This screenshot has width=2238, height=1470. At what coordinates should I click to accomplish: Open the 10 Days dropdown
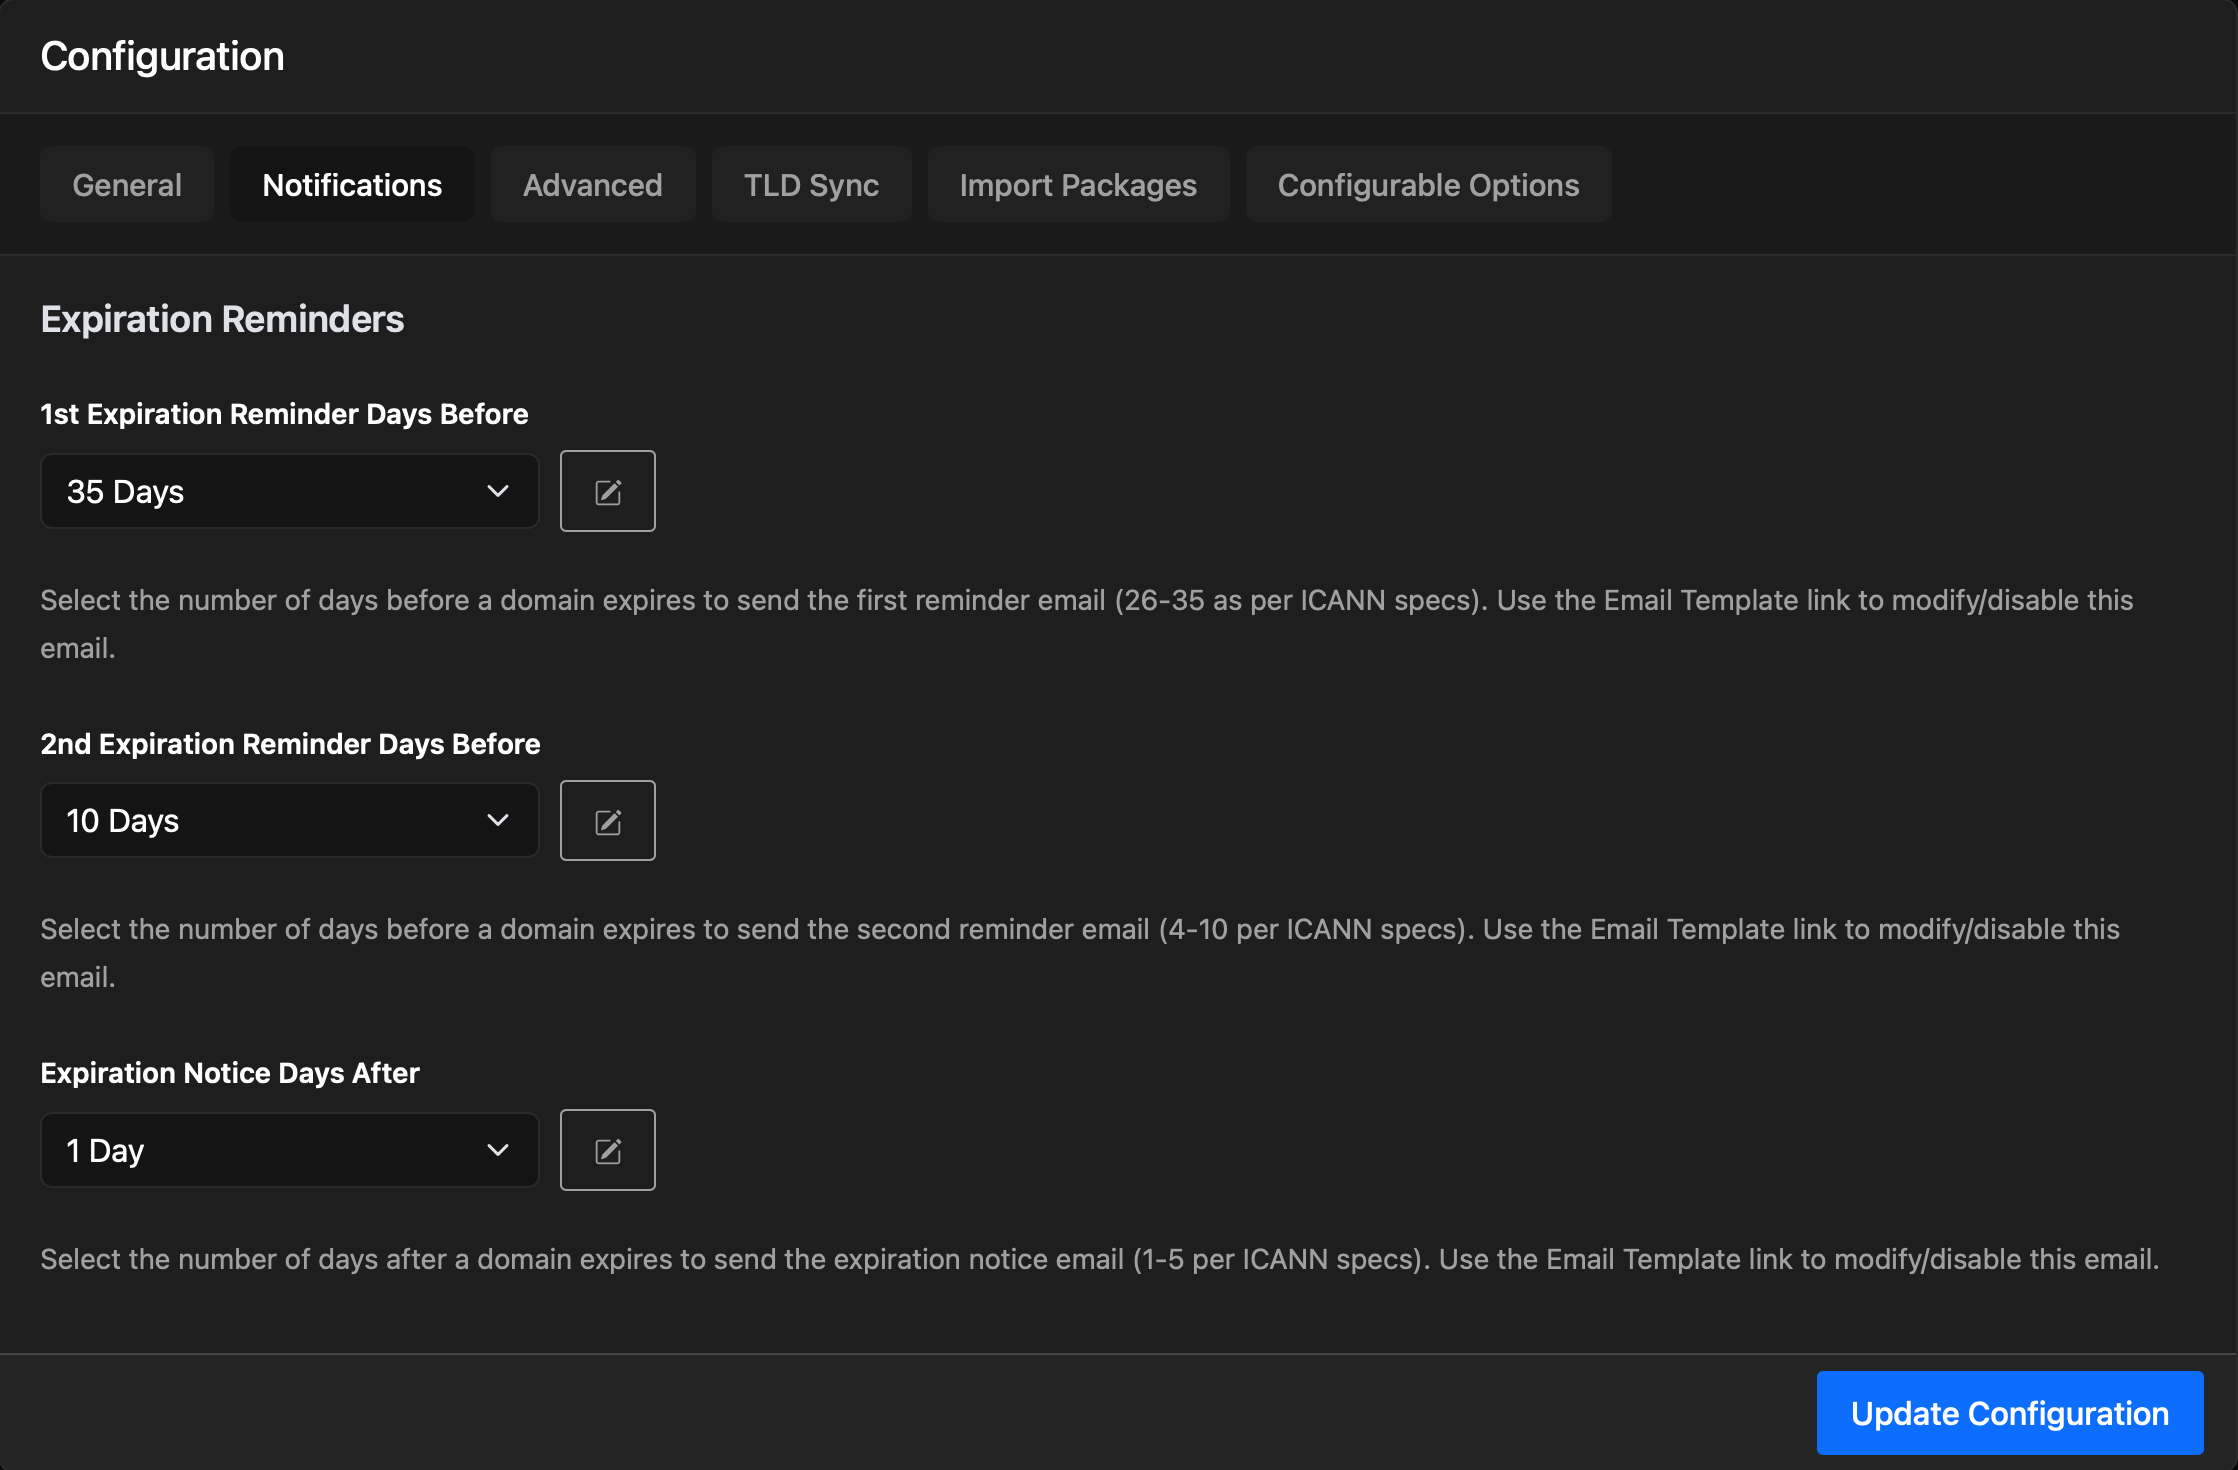(290, 821)
